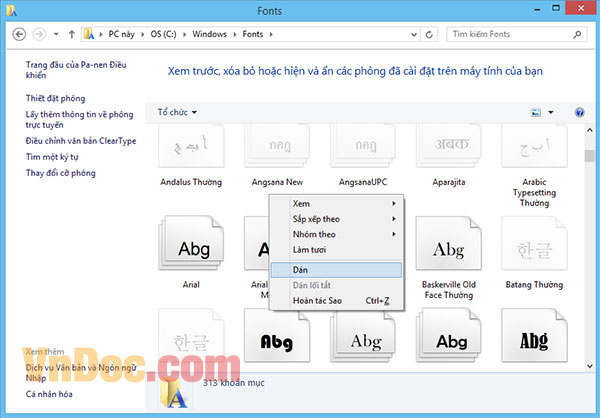This screenshot has width=600, height=418.
Task: Choose 'Dán' to paste the font
Action: pyautogui.click(x=337, y=270)
